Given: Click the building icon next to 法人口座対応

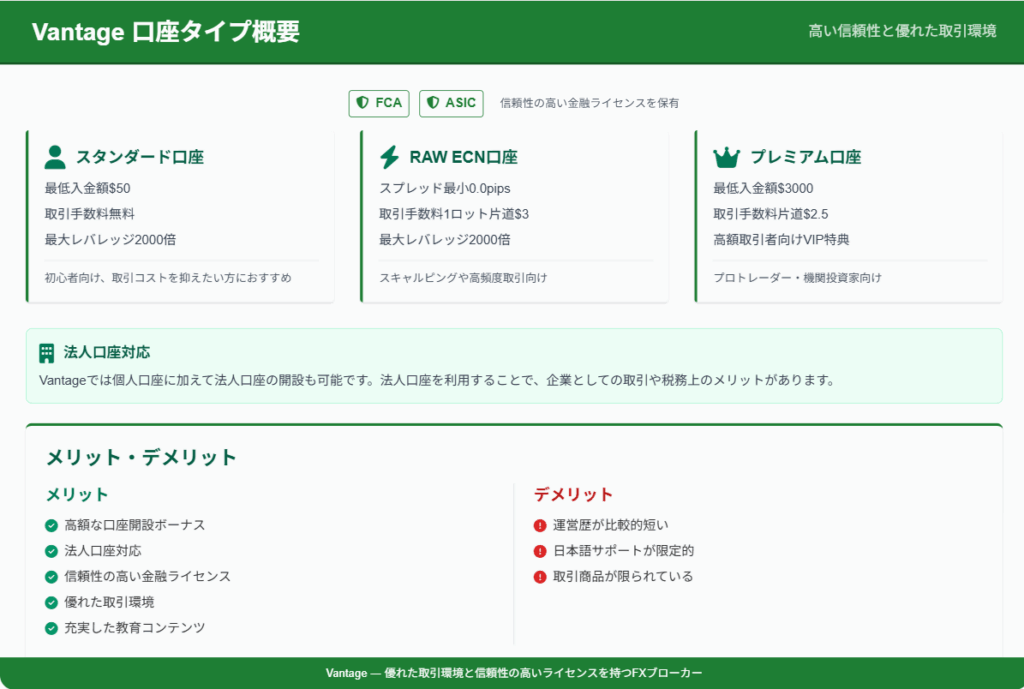Looking at the screenshot, I should (47, 353).
